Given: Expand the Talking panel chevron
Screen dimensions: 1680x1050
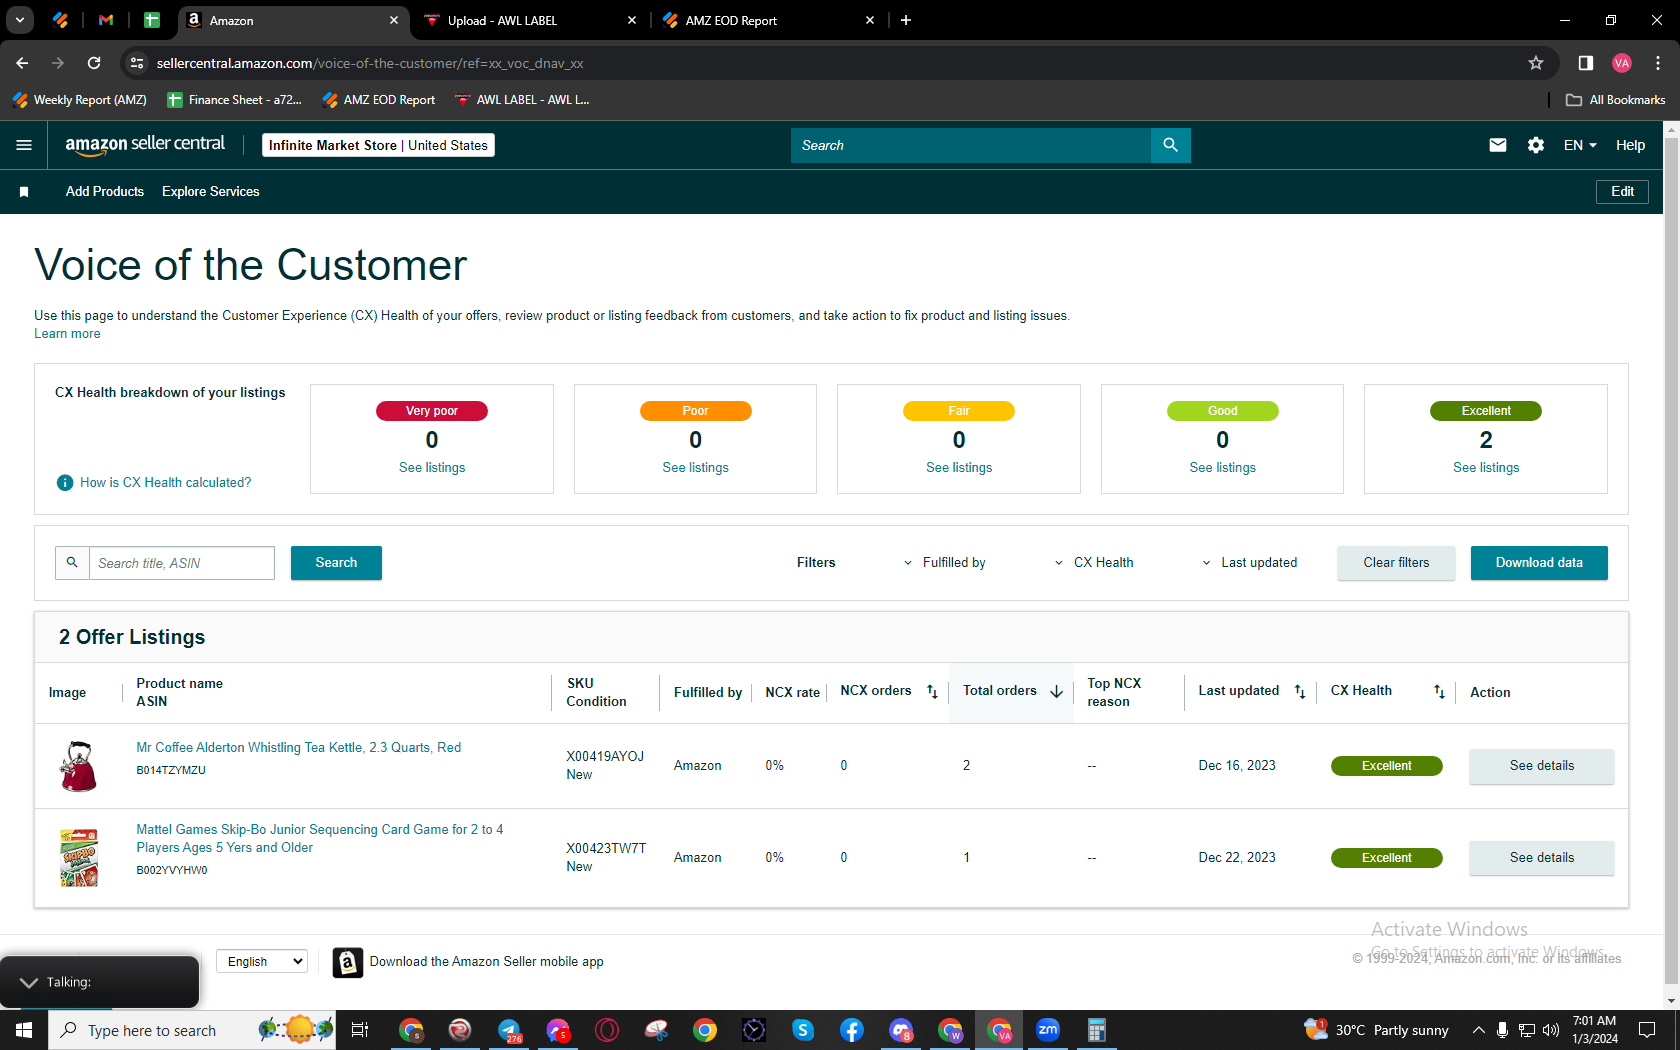Looking at the screenshot, I should [29, 982].
